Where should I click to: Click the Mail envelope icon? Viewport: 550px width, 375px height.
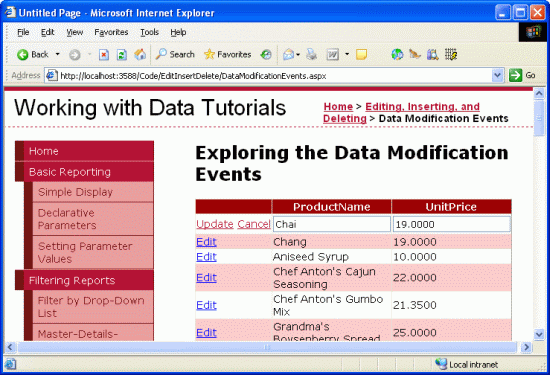[288, 54]
